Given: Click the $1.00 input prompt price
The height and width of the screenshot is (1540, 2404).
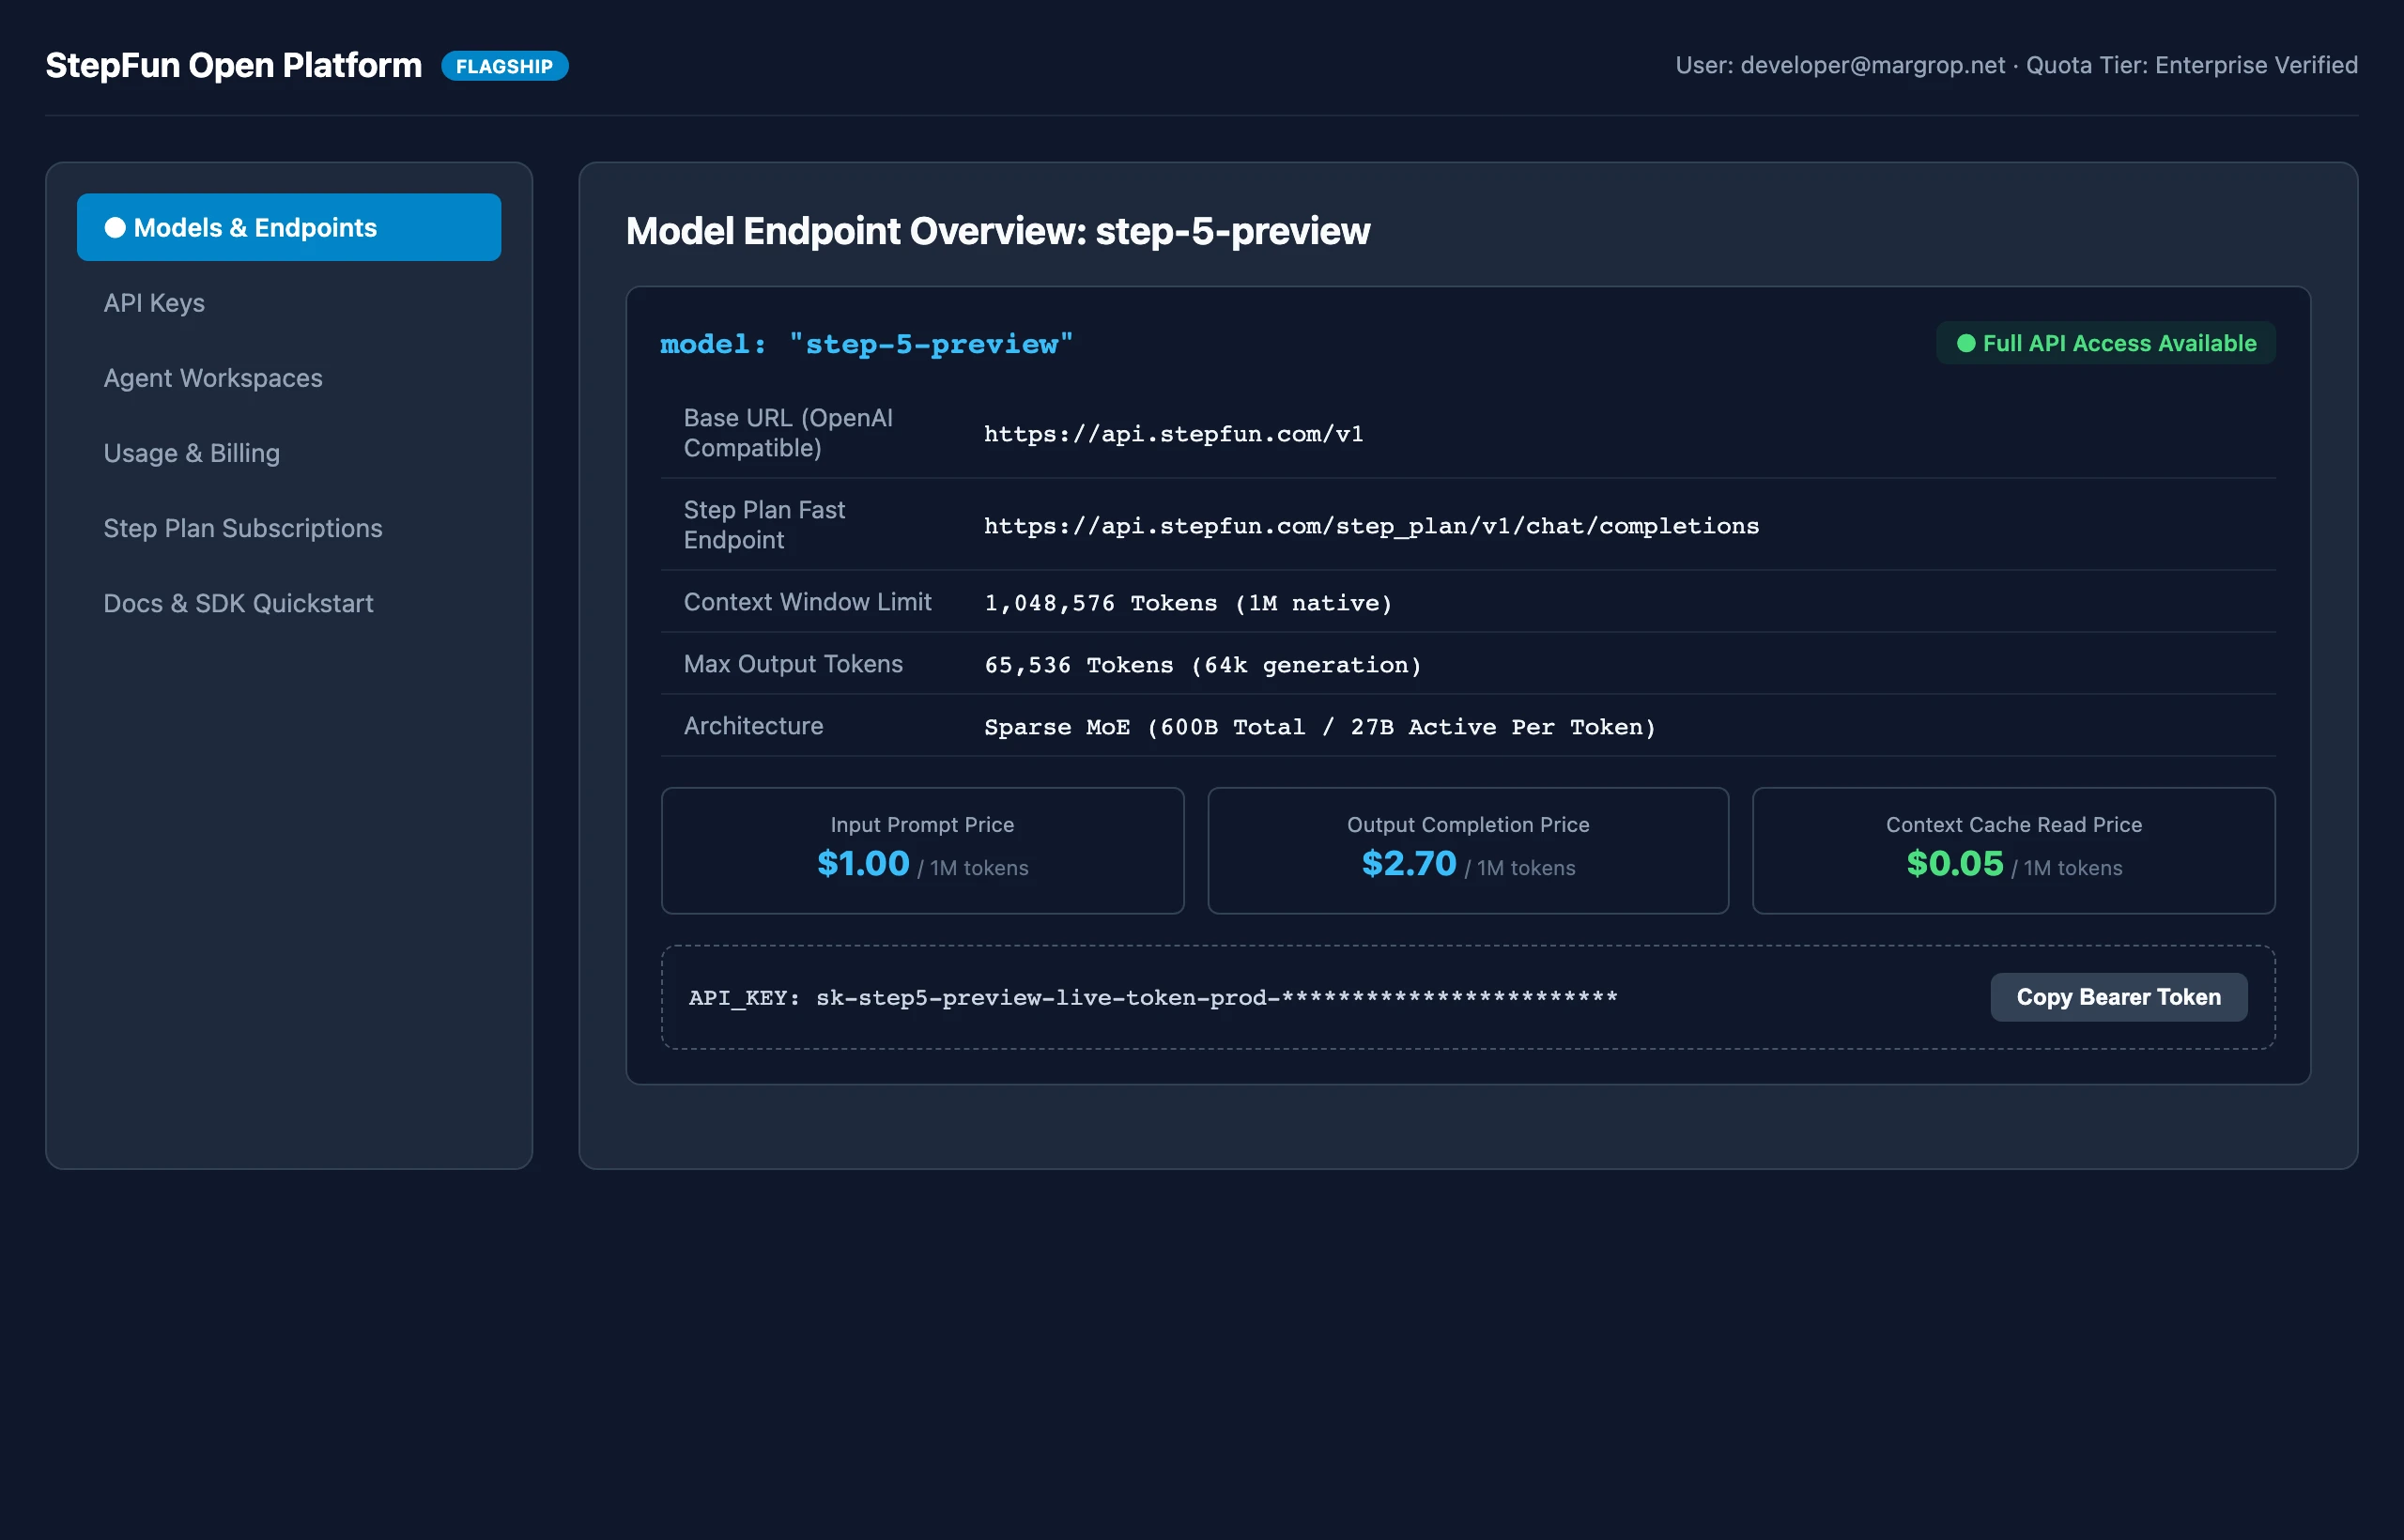Looking at the screenshot, I should coord(863,863).
